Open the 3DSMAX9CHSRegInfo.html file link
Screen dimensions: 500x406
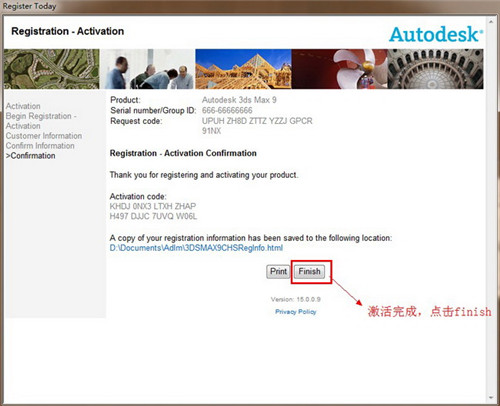[x=196, y=248]
